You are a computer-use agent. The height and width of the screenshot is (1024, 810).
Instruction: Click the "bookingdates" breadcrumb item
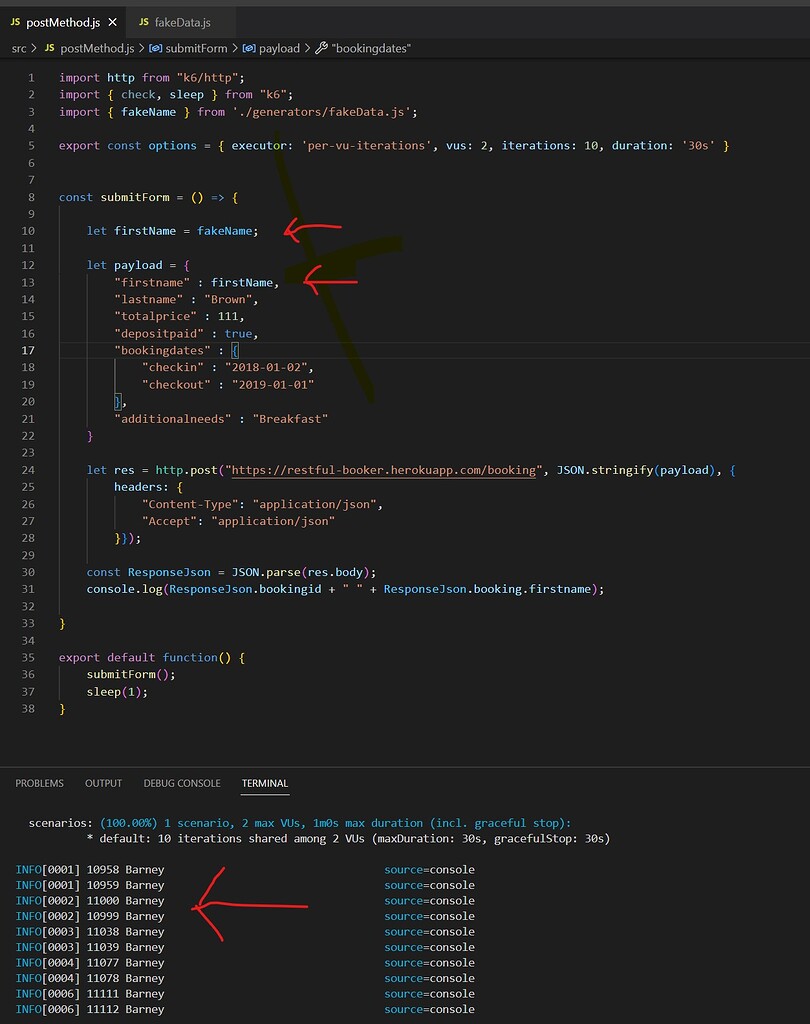371,48
